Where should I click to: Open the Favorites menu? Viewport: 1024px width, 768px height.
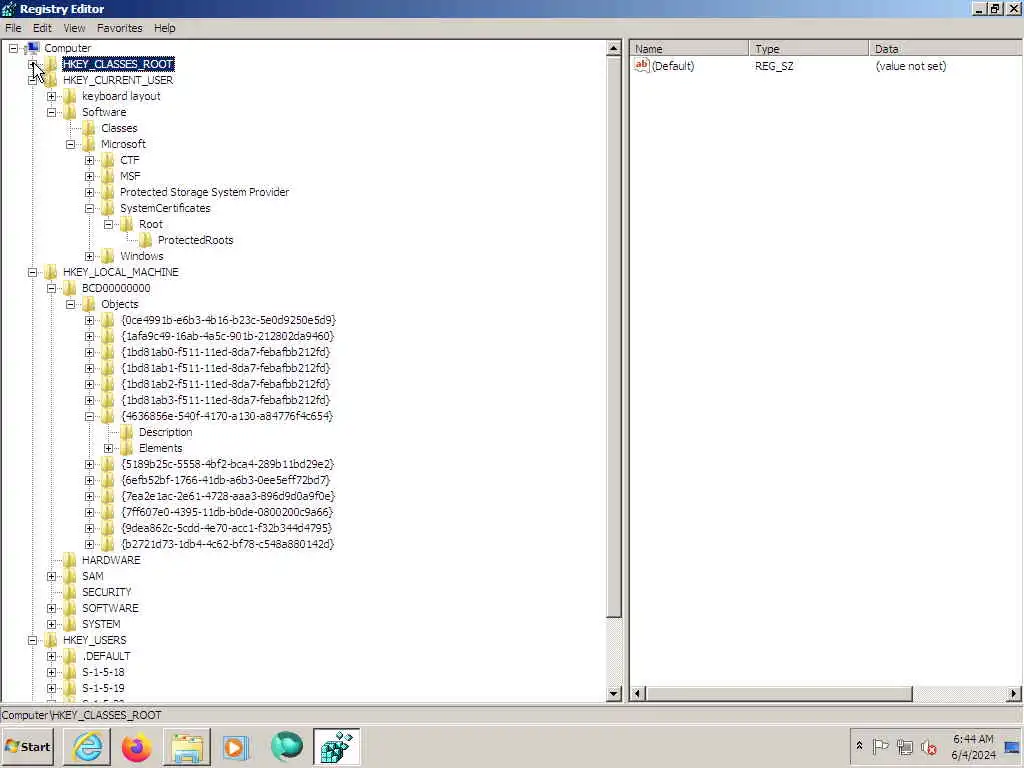click(x=120, y=28)
